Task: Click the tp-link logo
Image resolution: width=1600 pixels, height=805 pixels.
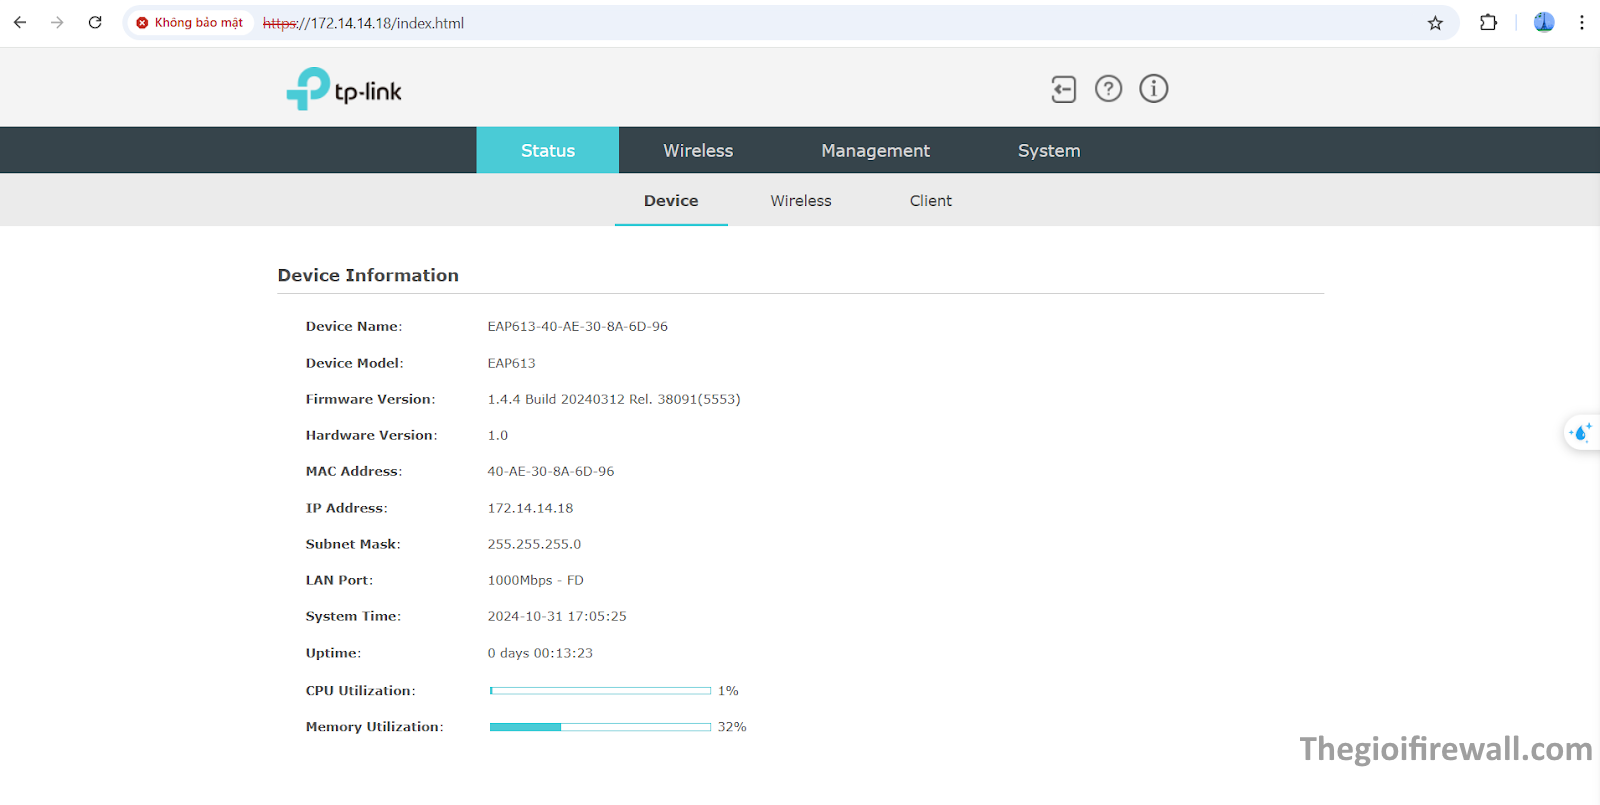Action: (344, 90)
